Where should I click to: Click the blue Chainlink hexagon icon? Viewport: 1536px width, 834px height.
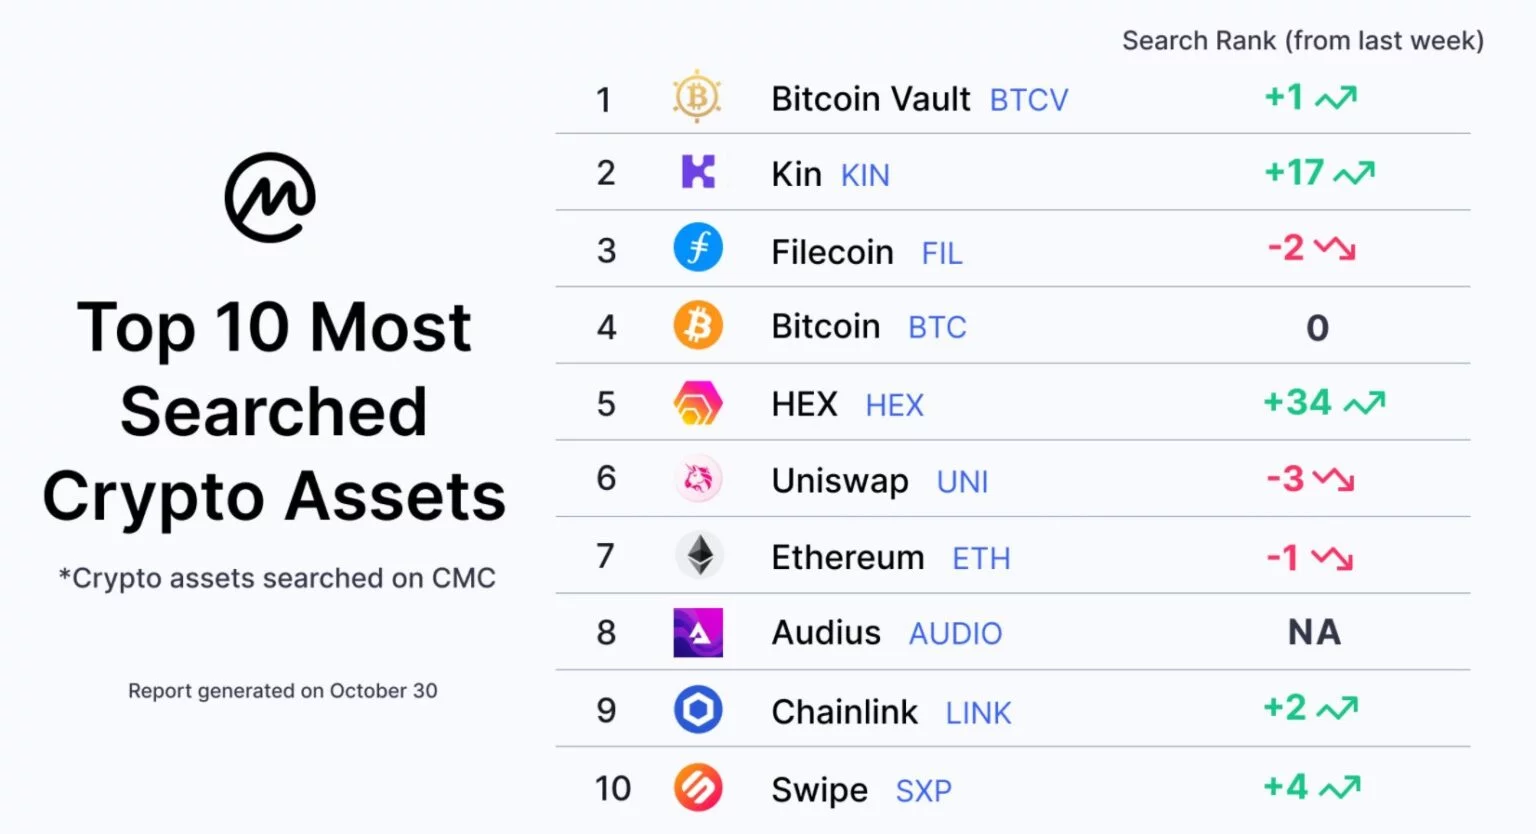698,710
